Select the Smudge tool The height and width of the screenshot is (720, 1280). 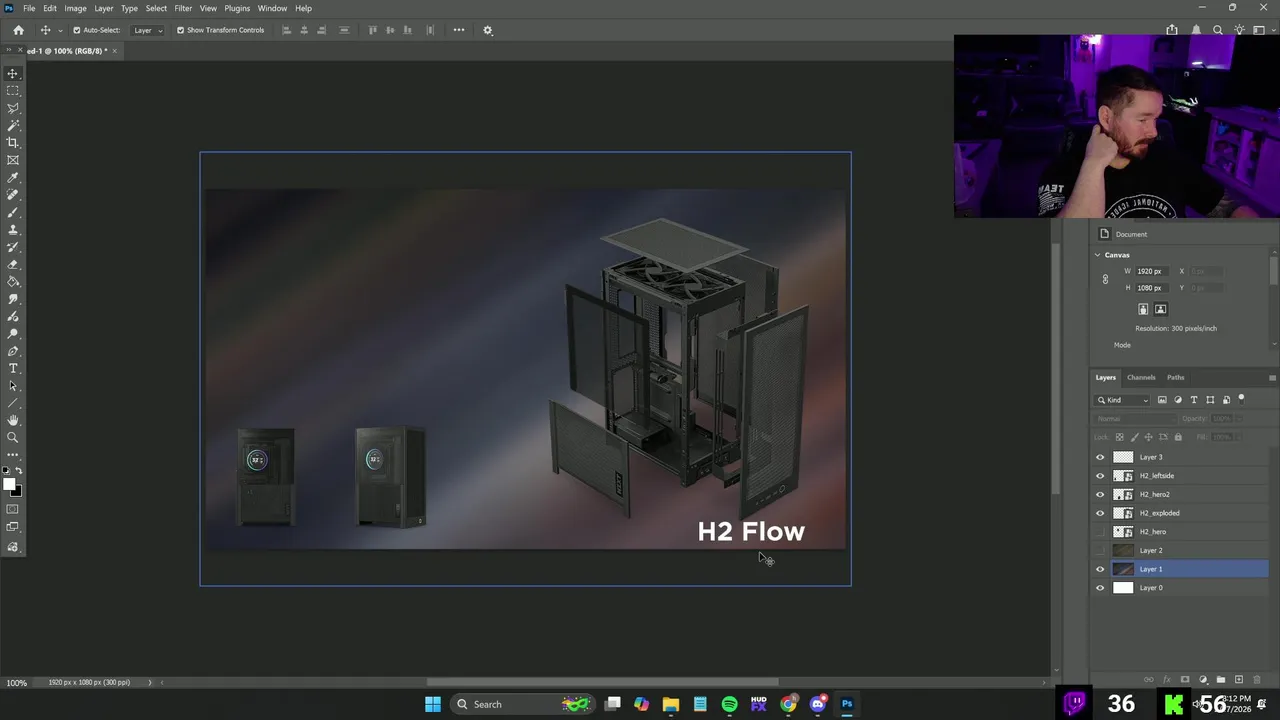(x=13, y=299)
